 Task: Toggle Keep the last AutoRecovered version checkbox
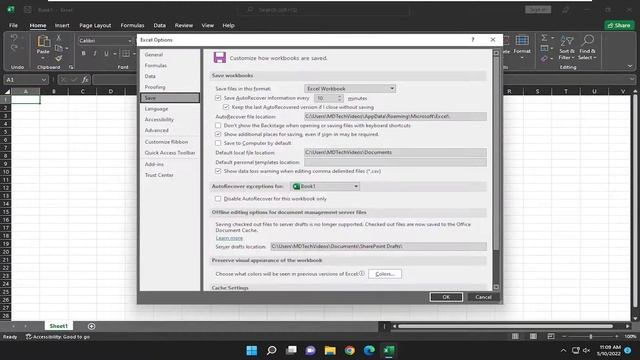226,107
